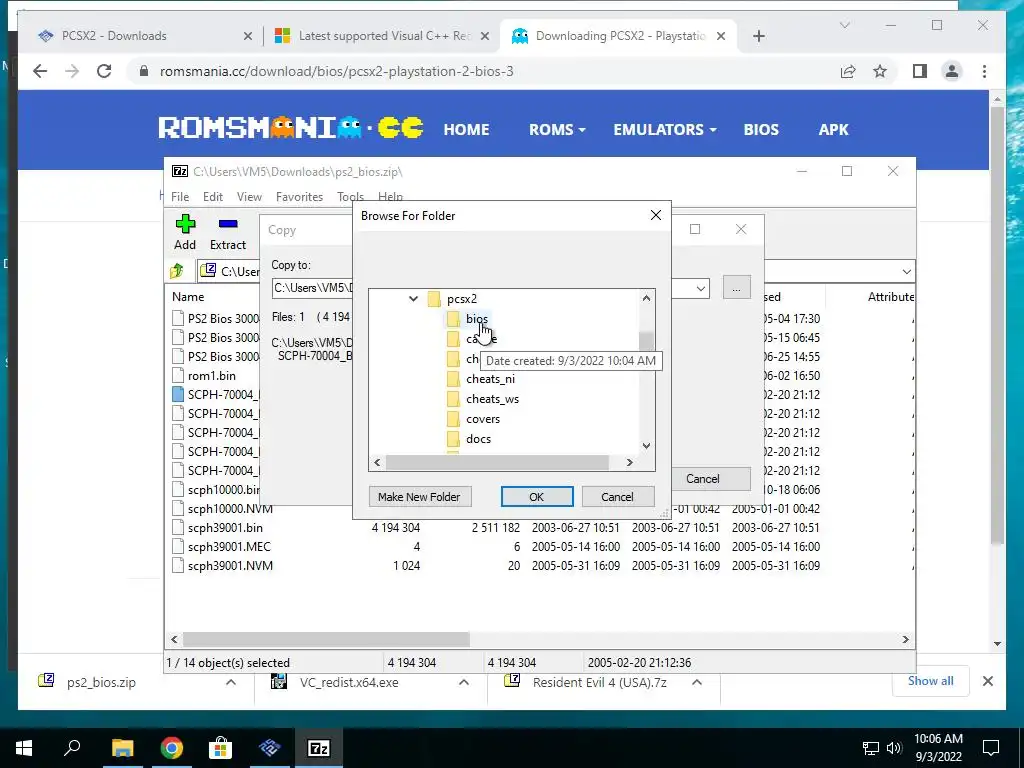This screenshot has height=768, width=1024.
Task: Bookmark this page with star icon
Action: tap(880, 71)
